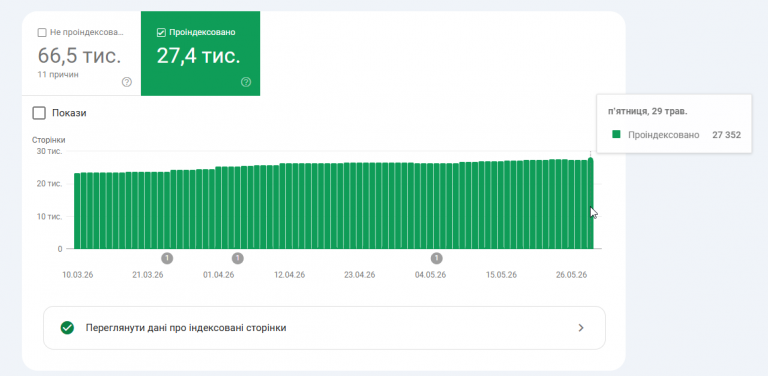
Task: Click green check icon beside Переглянути дані
Action: [x=67, y=328]
